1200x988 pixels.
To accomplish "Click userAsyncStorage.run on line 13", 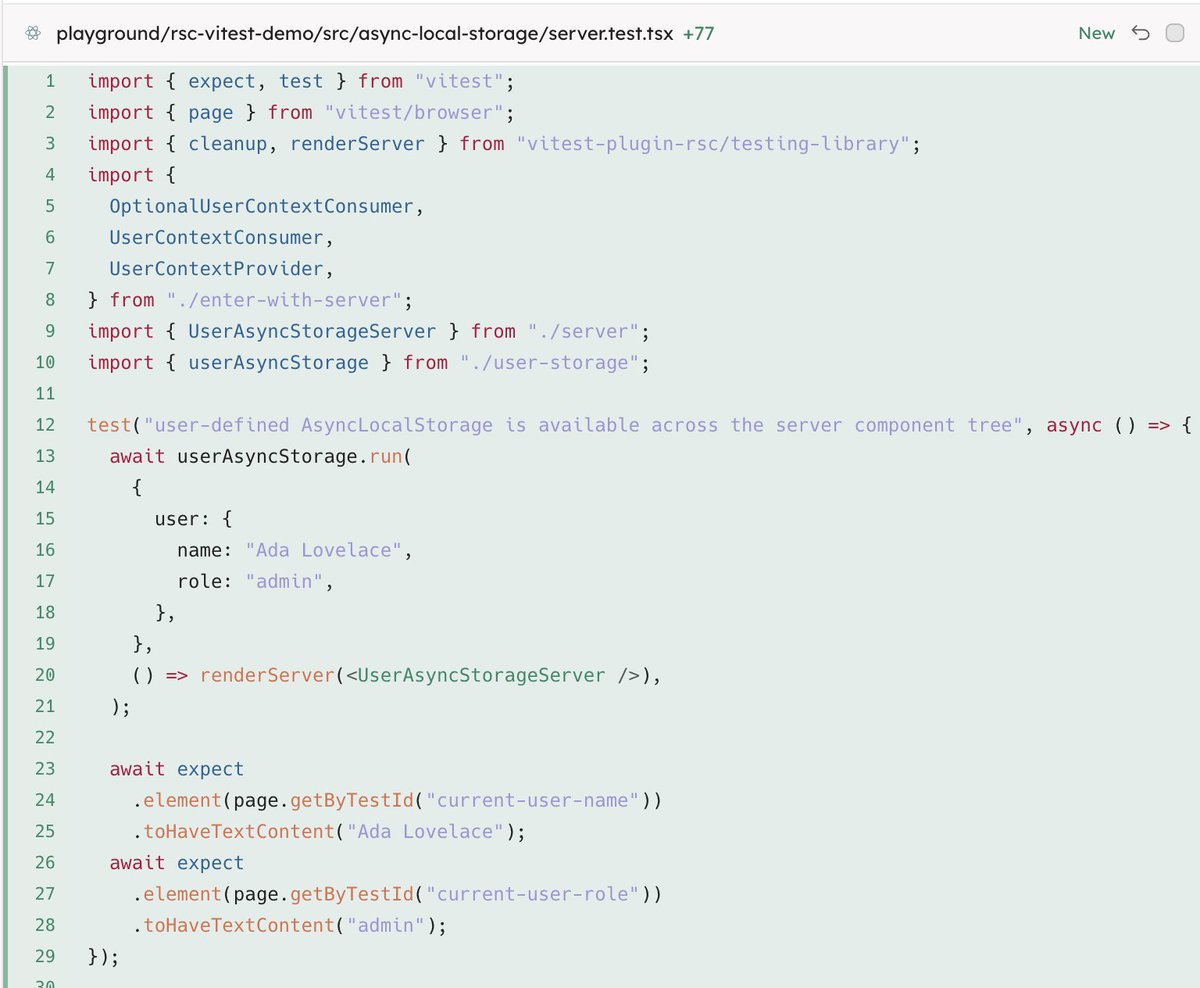I will point(289,456).
